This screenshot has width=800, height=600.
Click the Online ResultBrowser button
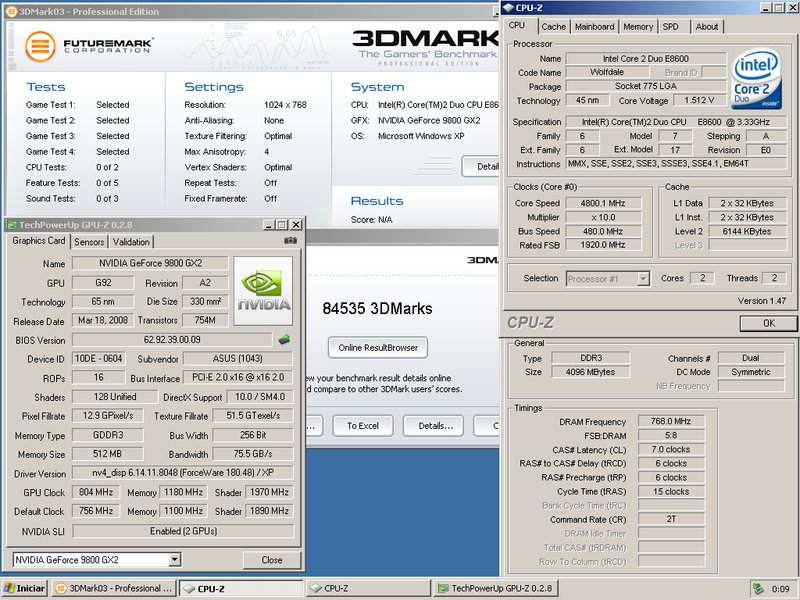(x=378, y=347)
